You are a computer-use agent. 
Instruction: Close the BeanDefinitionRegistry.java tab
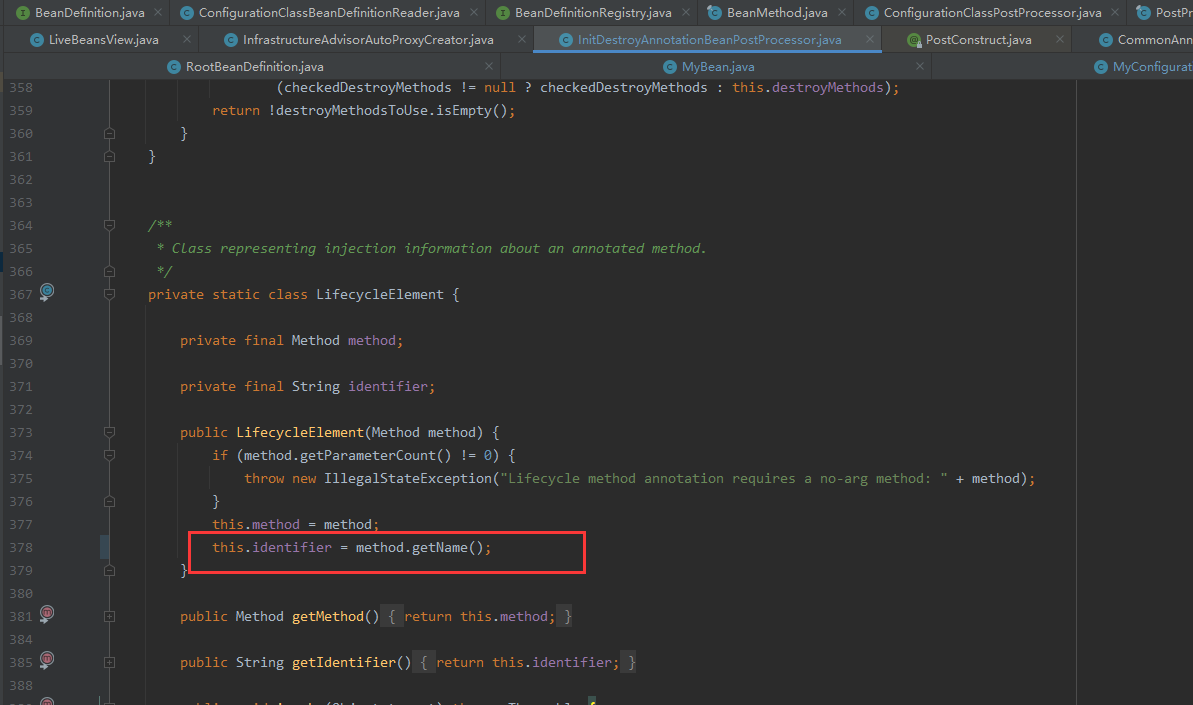(x=686, y=12)
